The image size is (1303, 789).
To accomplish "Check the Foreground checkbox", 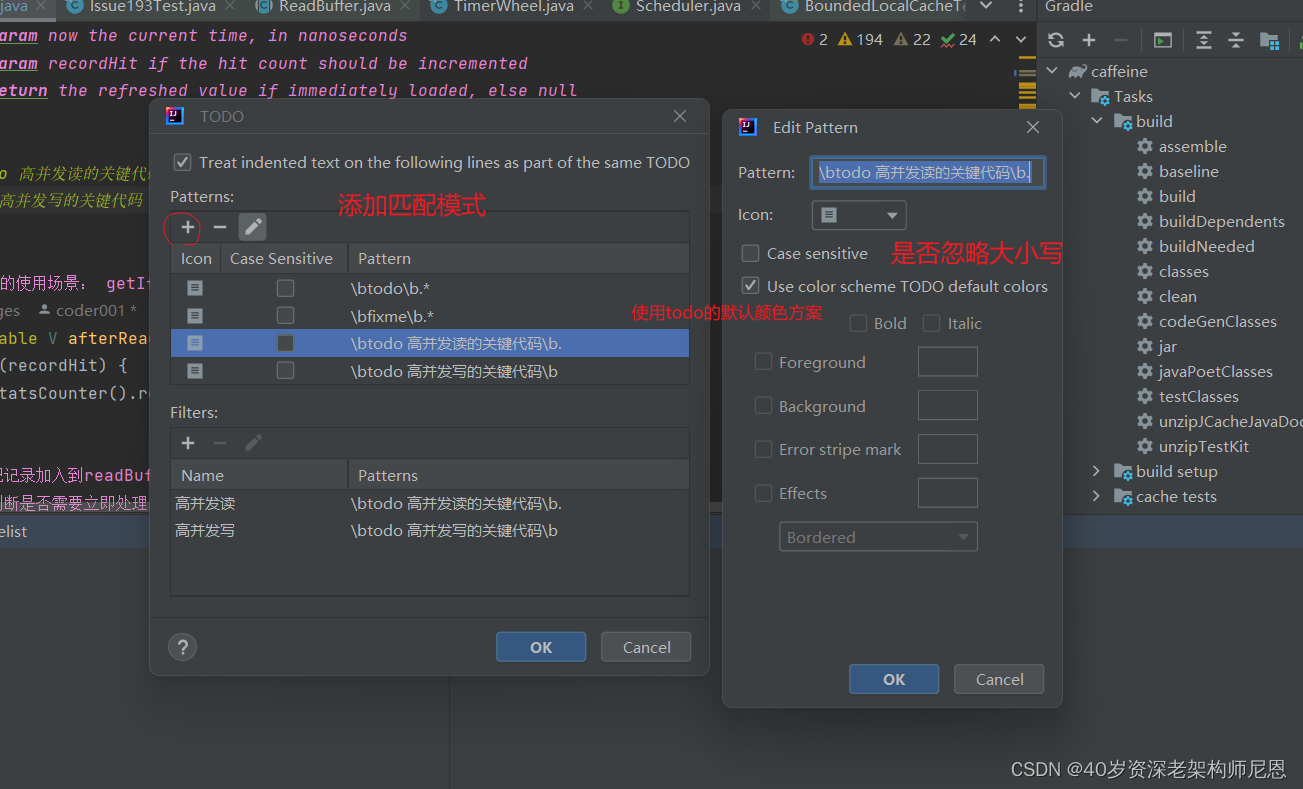I will (763, 362).
